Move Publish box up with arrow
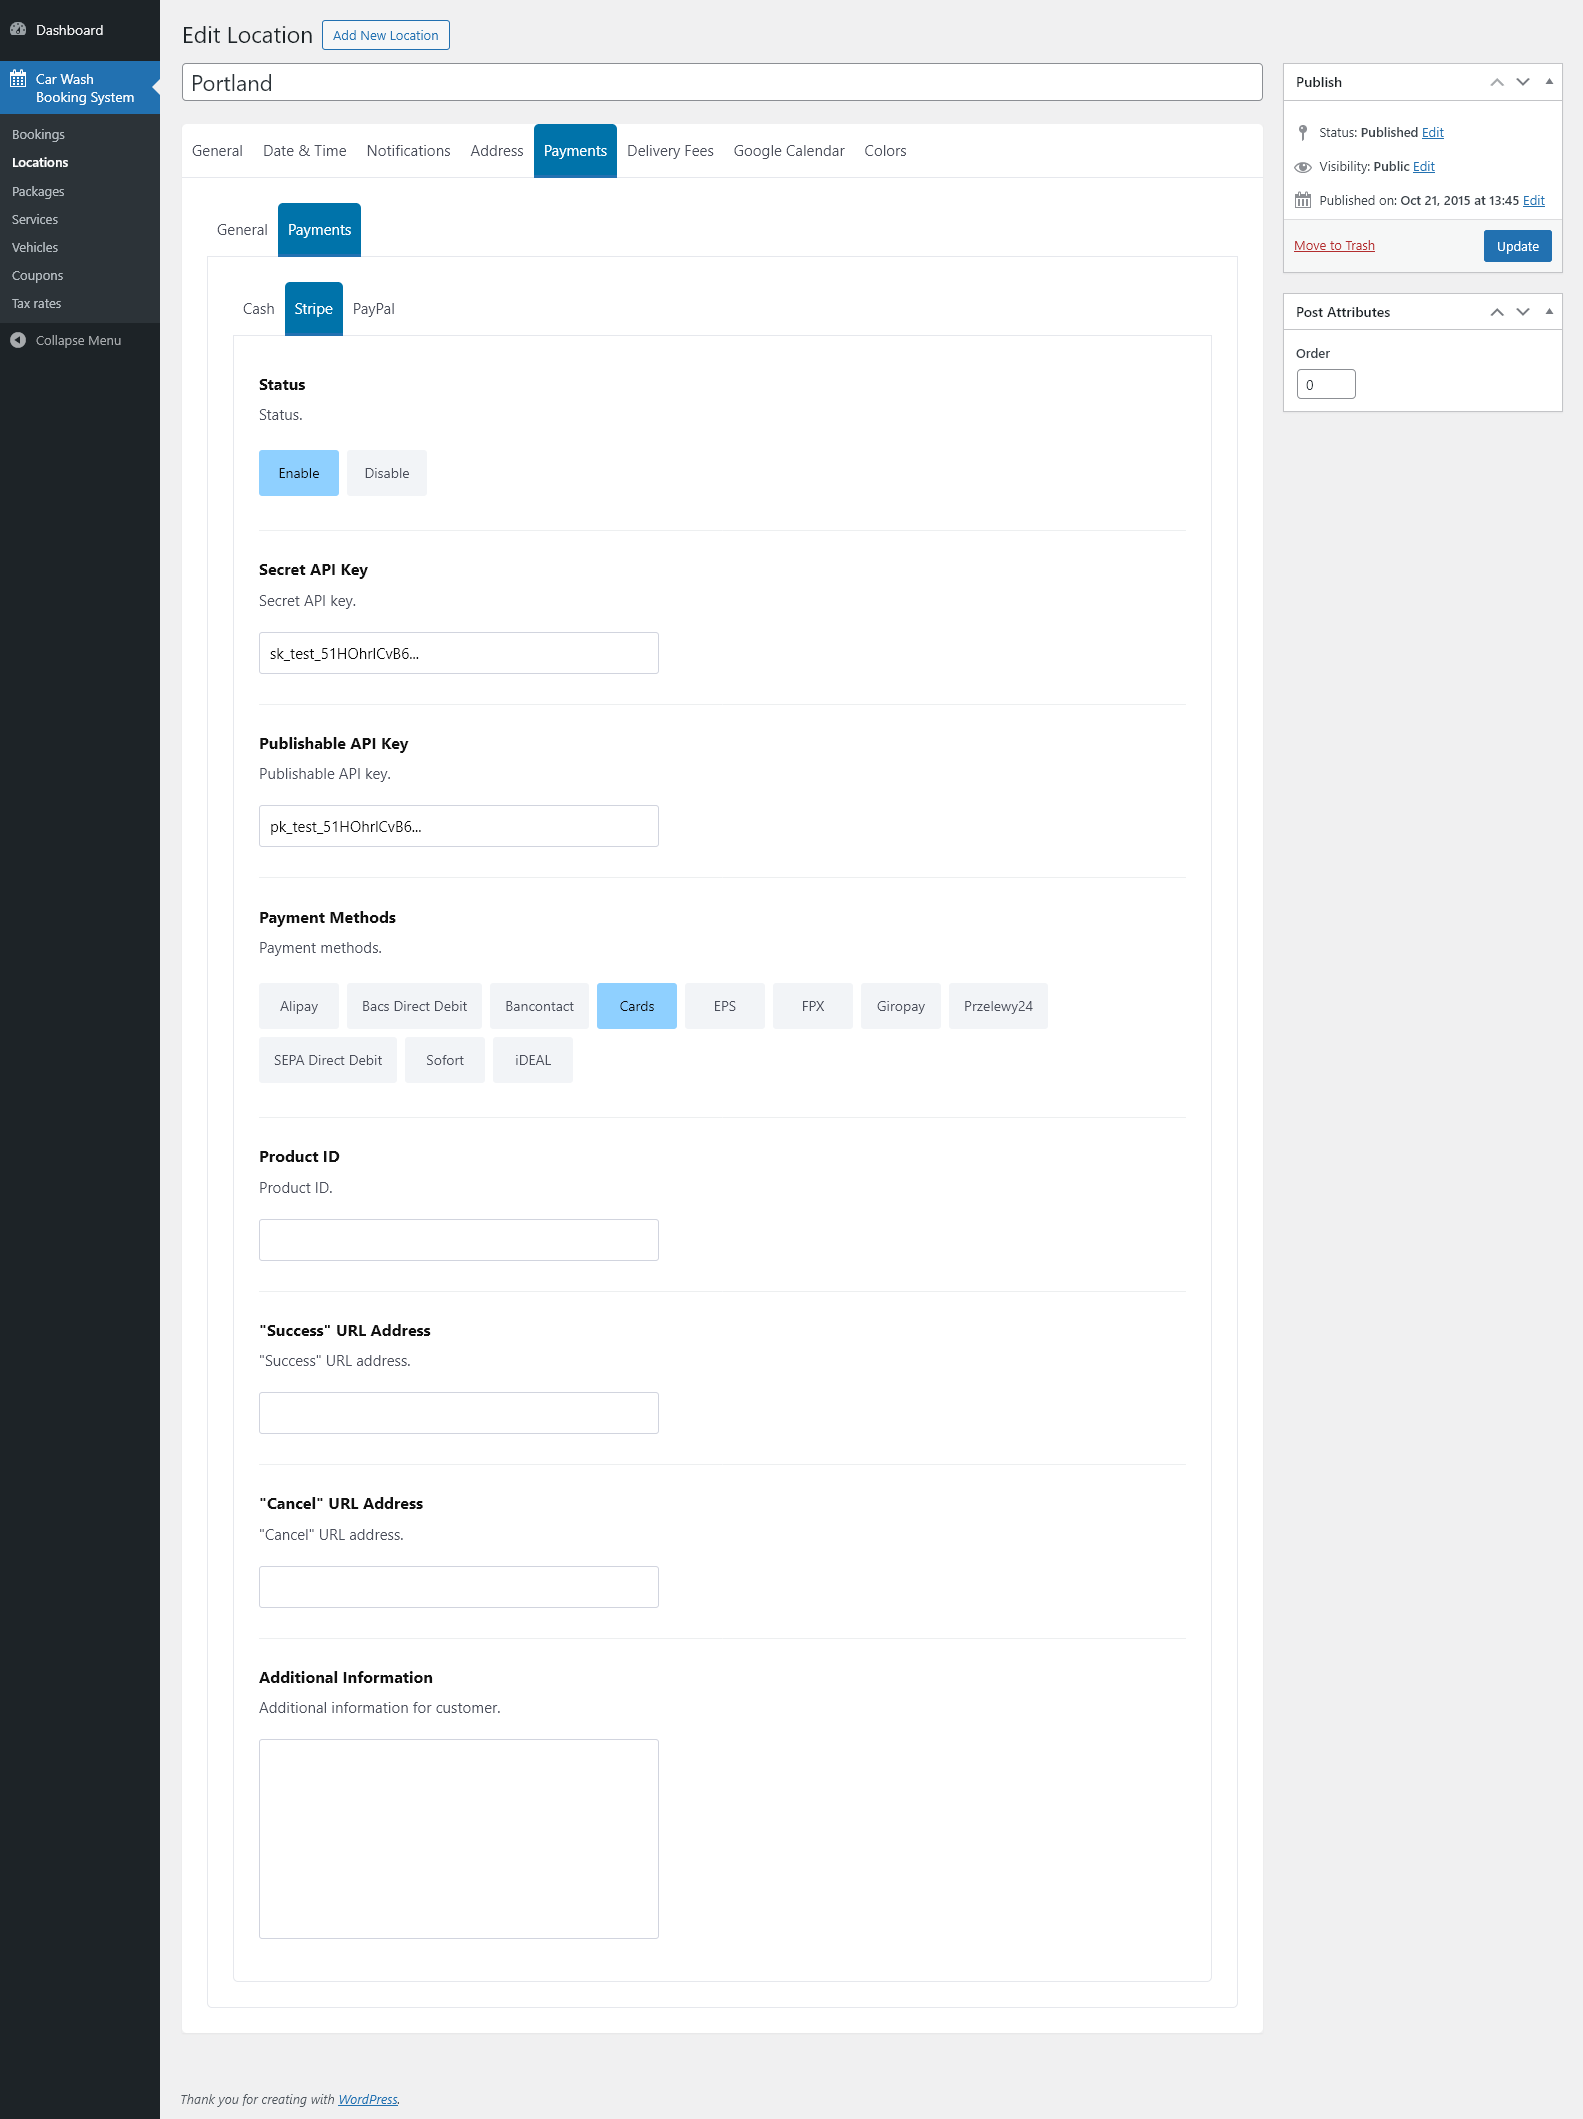Image resolution: width=1583 pixels, height=2119 pixels. click(1497, 82)
